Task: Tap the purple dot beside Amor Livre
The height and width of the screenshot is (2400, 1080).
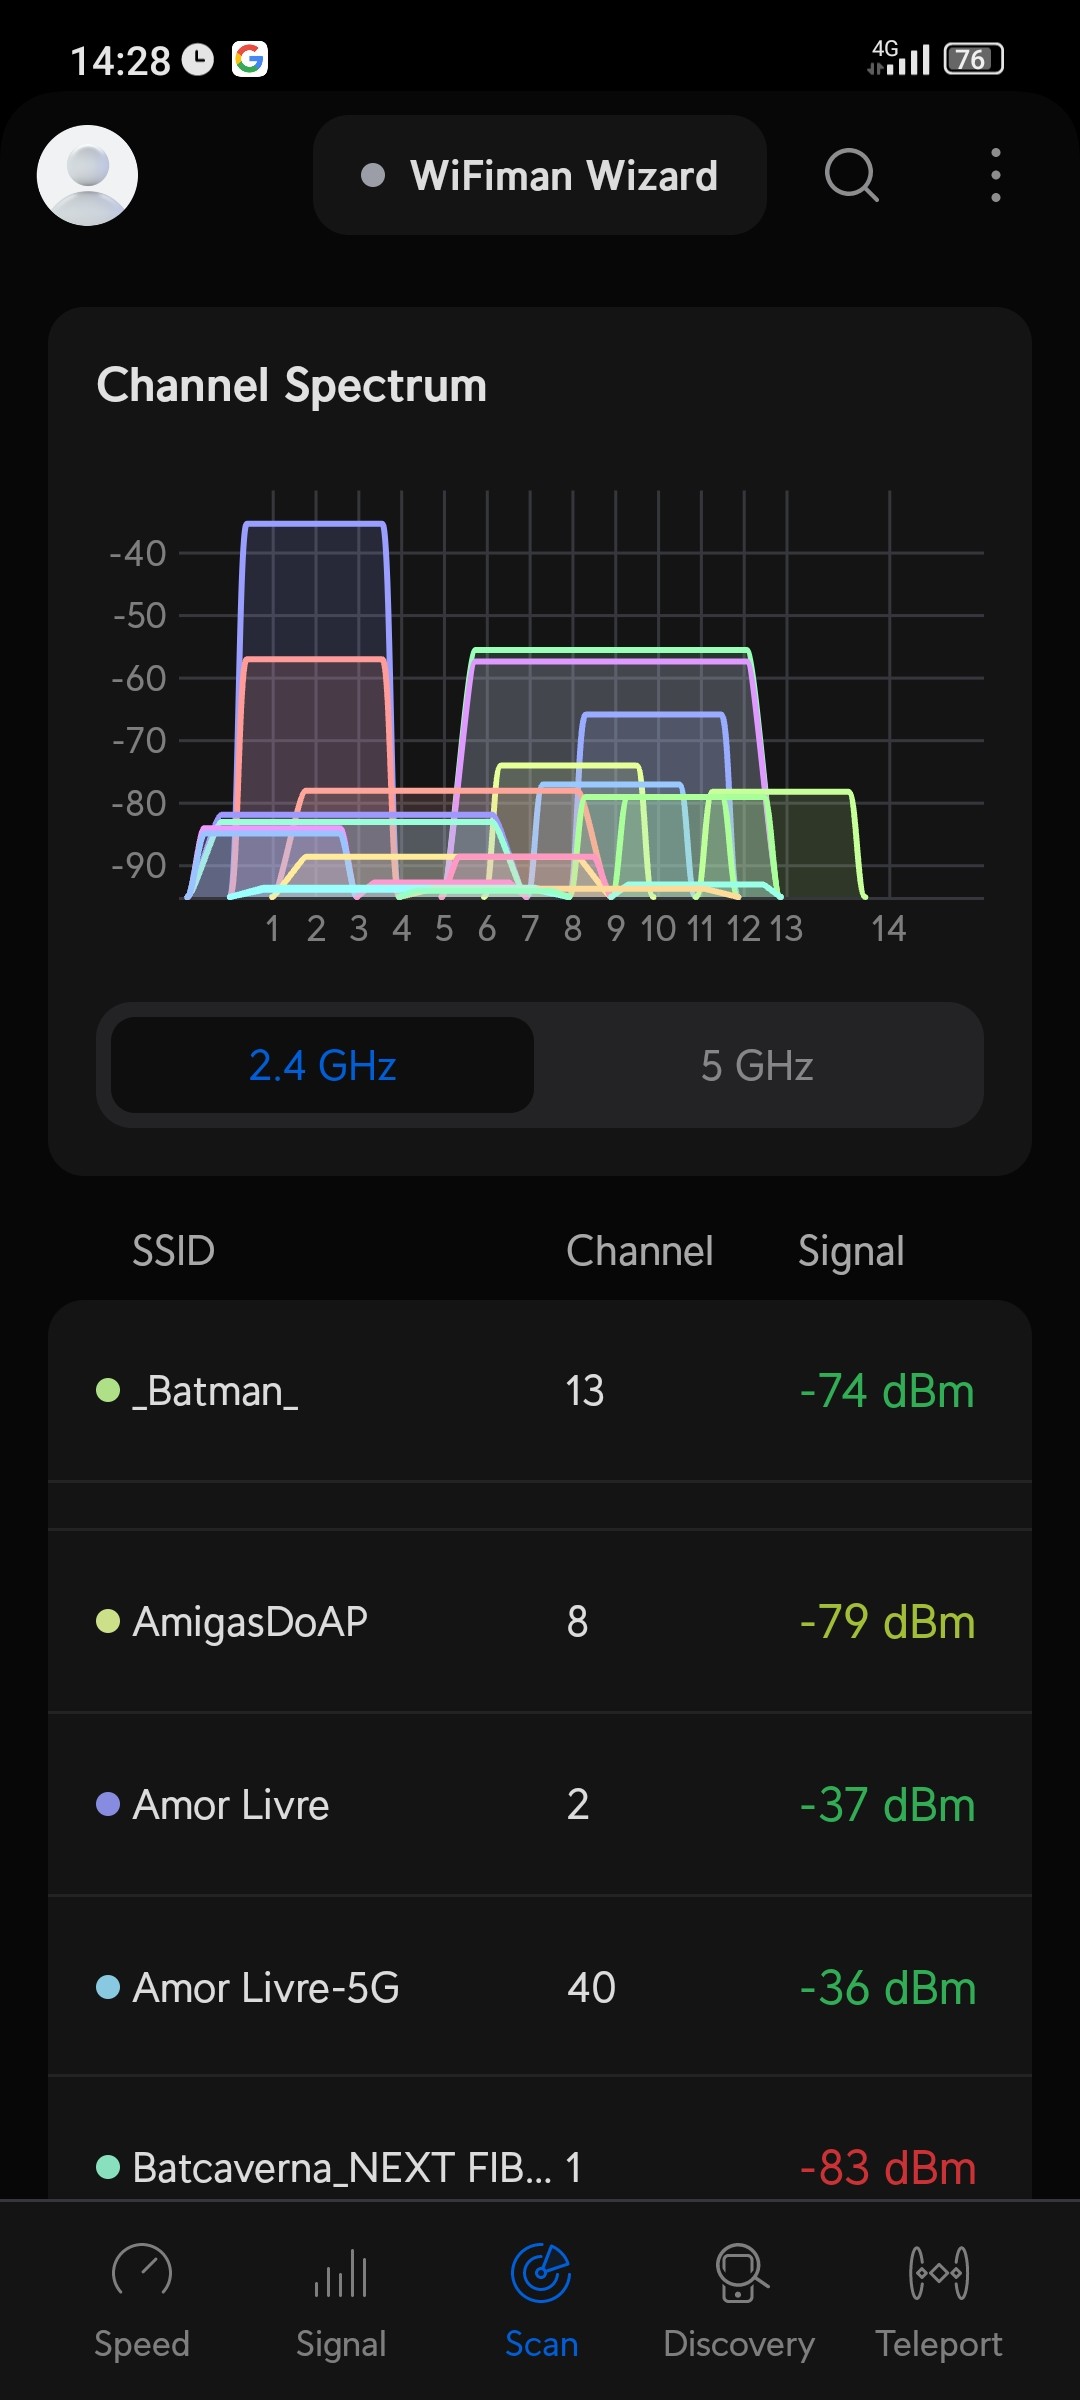Action: [x=108, y=1804]
